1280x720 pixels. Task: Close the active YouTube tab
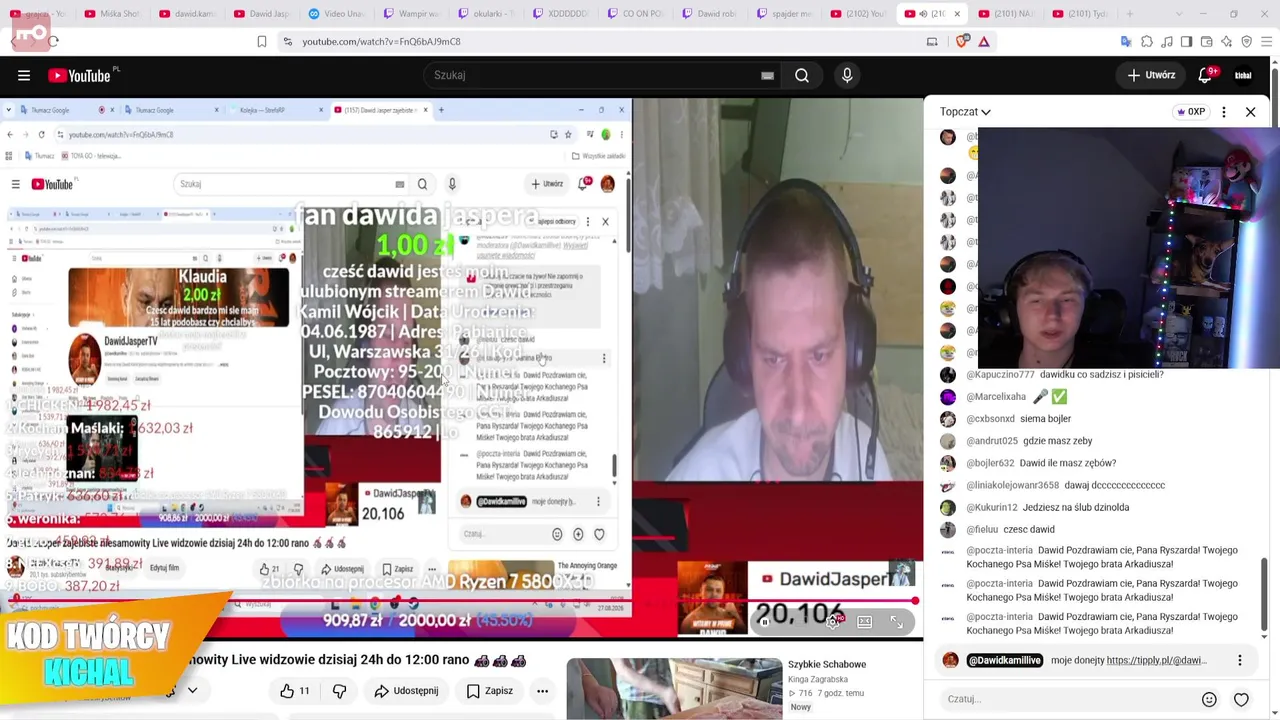click(957, 14)
